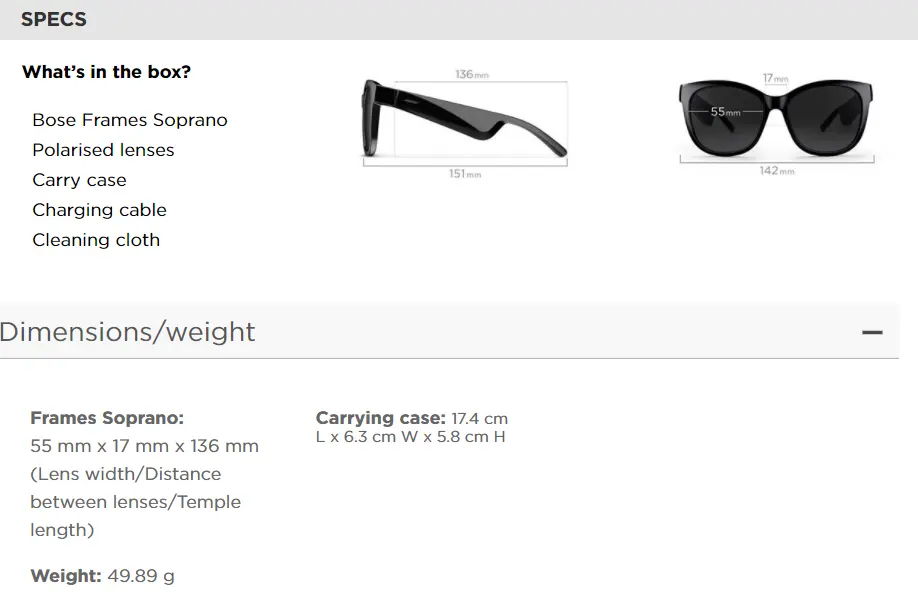This screenshot has height=607, width=918.
Task: Click the side-view sunglasses image
Action: click(x=463, y=120)
